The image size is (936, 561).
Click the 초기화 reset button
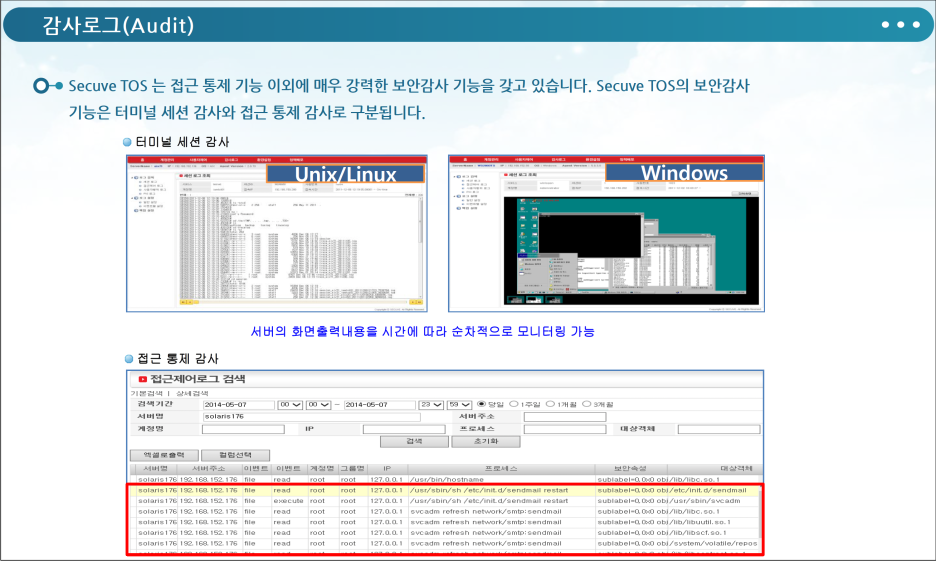click(486, 442)
